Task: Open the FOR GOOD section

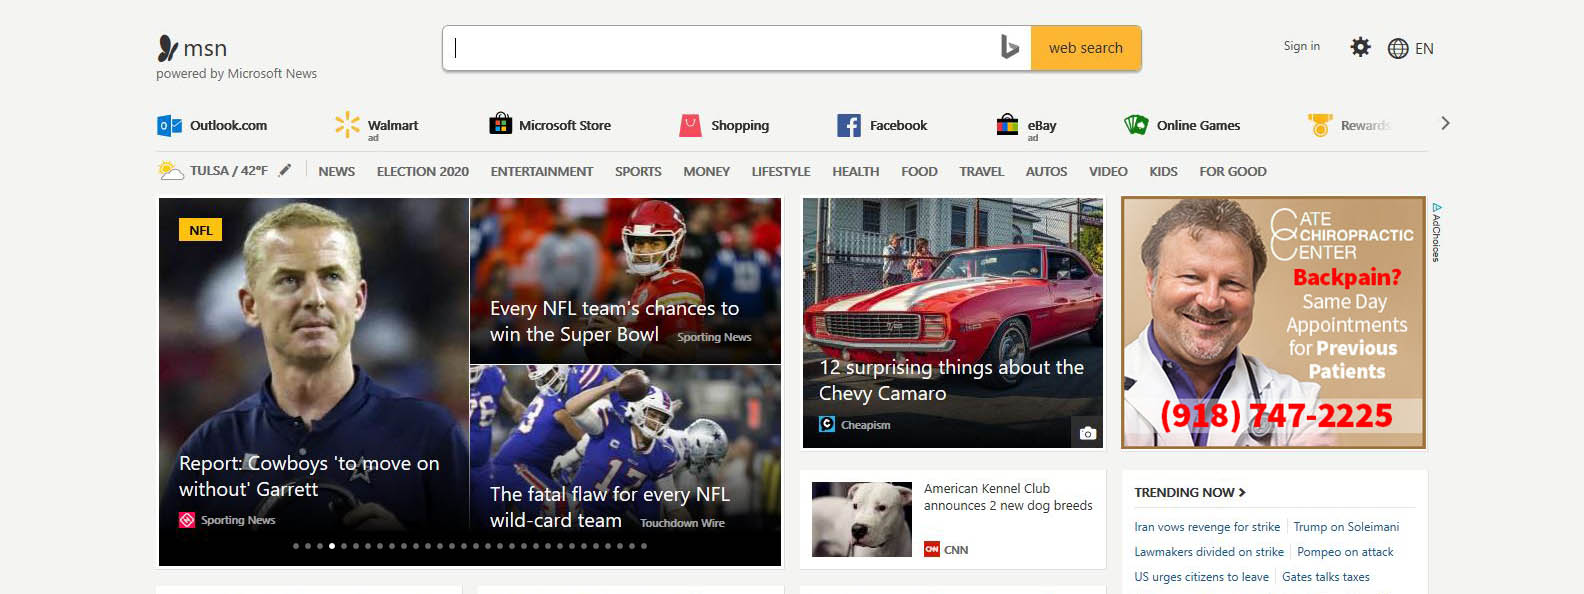Action: 1233,171
